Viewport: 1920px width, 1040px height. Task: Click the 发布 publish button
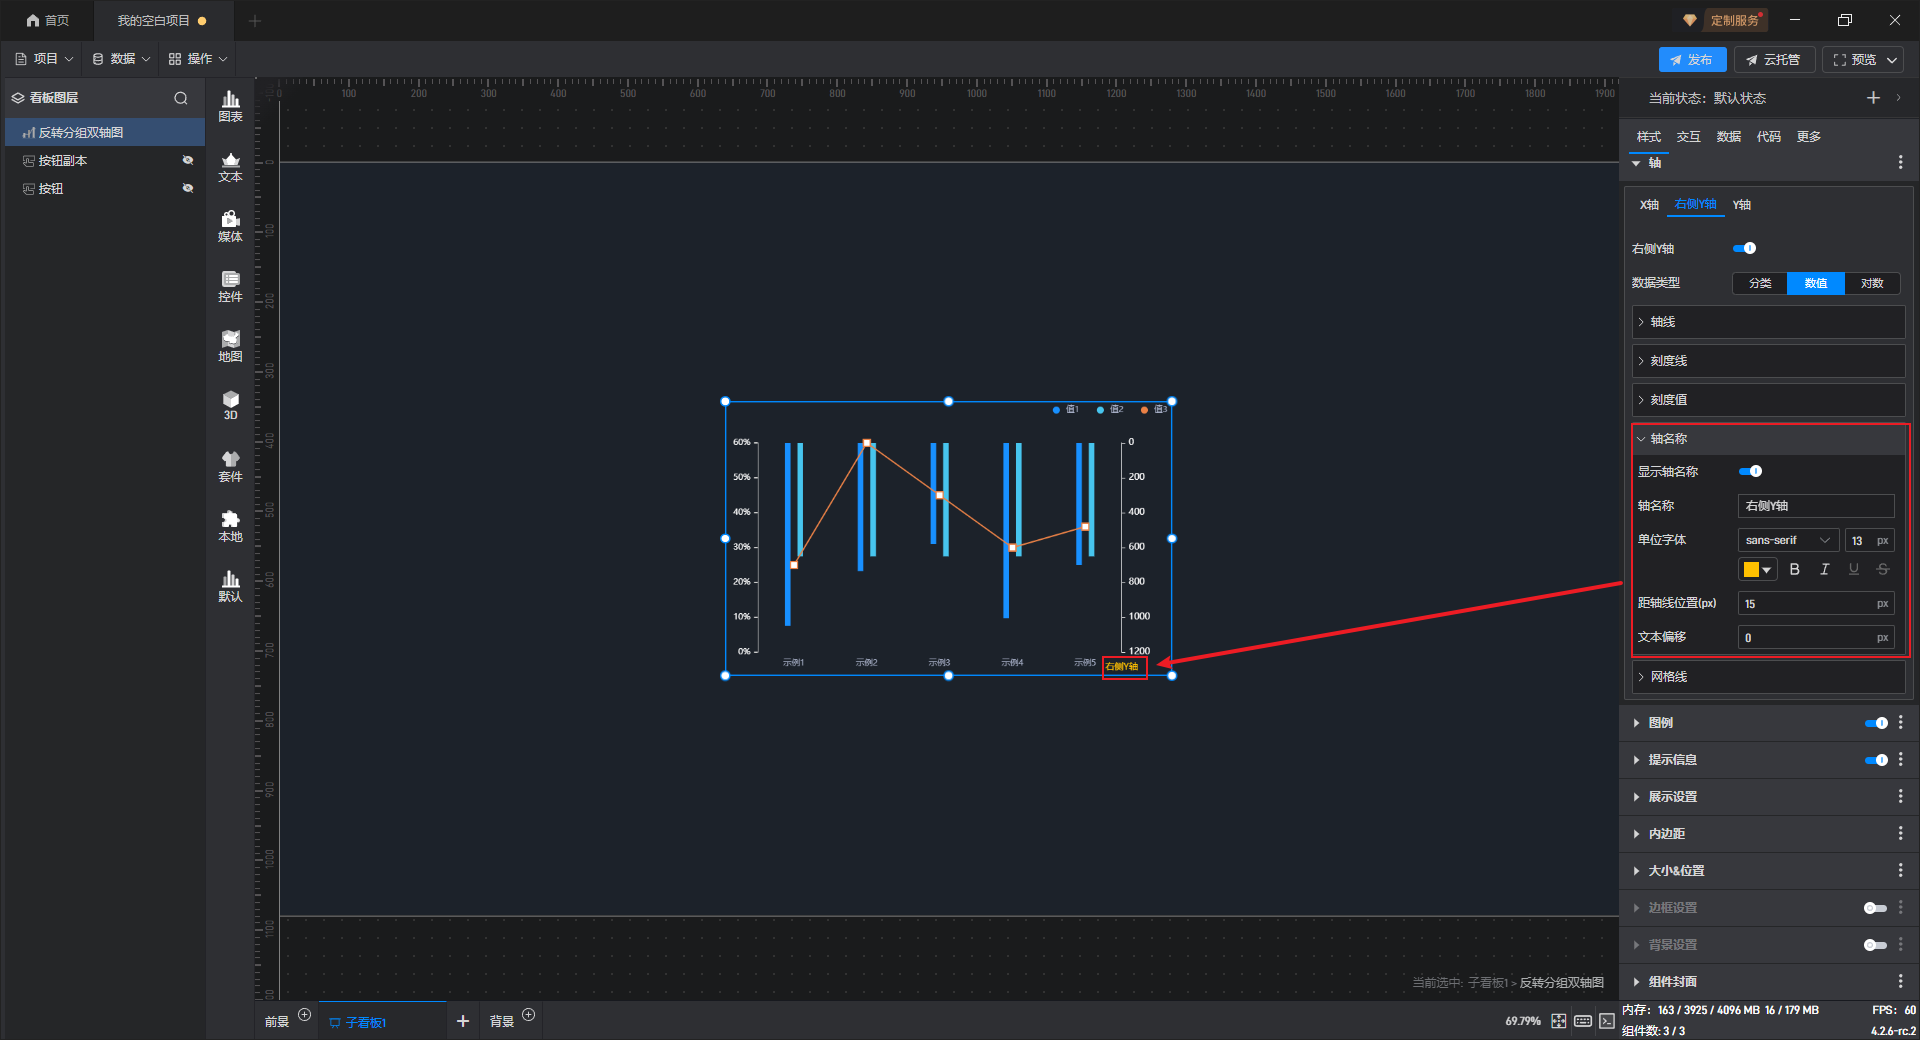tap(1692, 60)
